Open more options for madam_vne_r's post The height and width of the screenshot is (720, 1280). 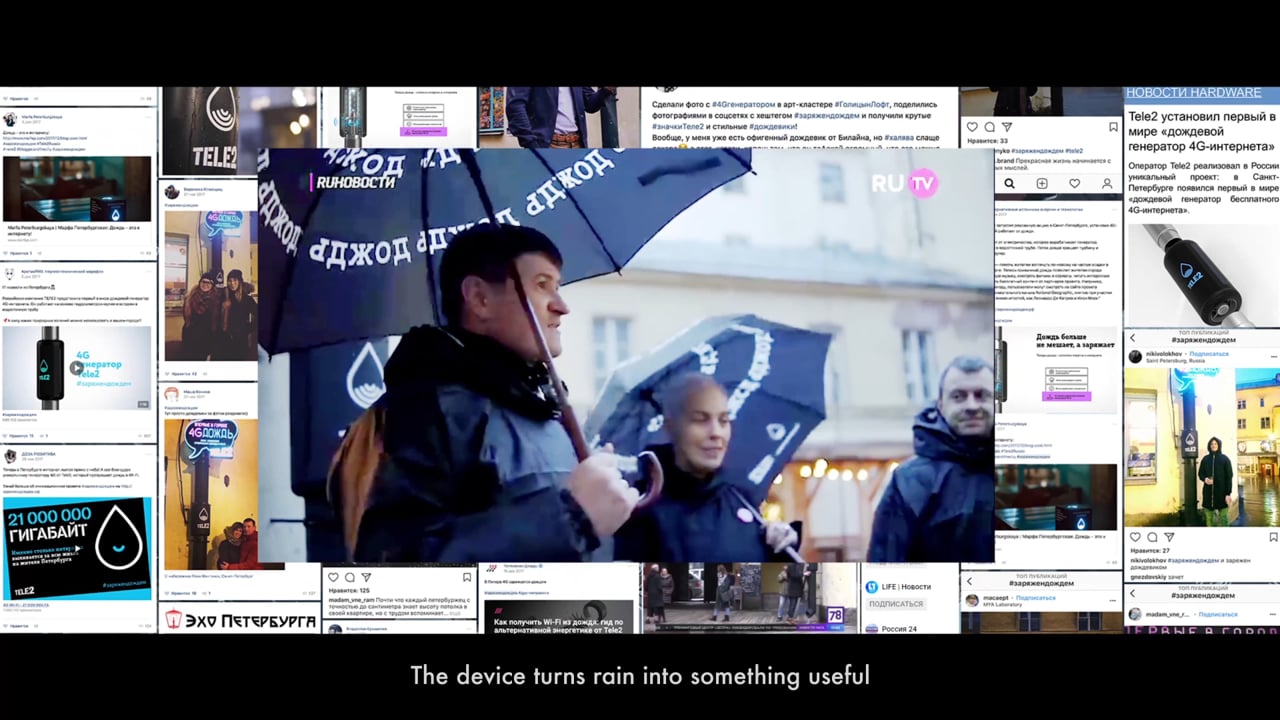[x=1273, y=614]
